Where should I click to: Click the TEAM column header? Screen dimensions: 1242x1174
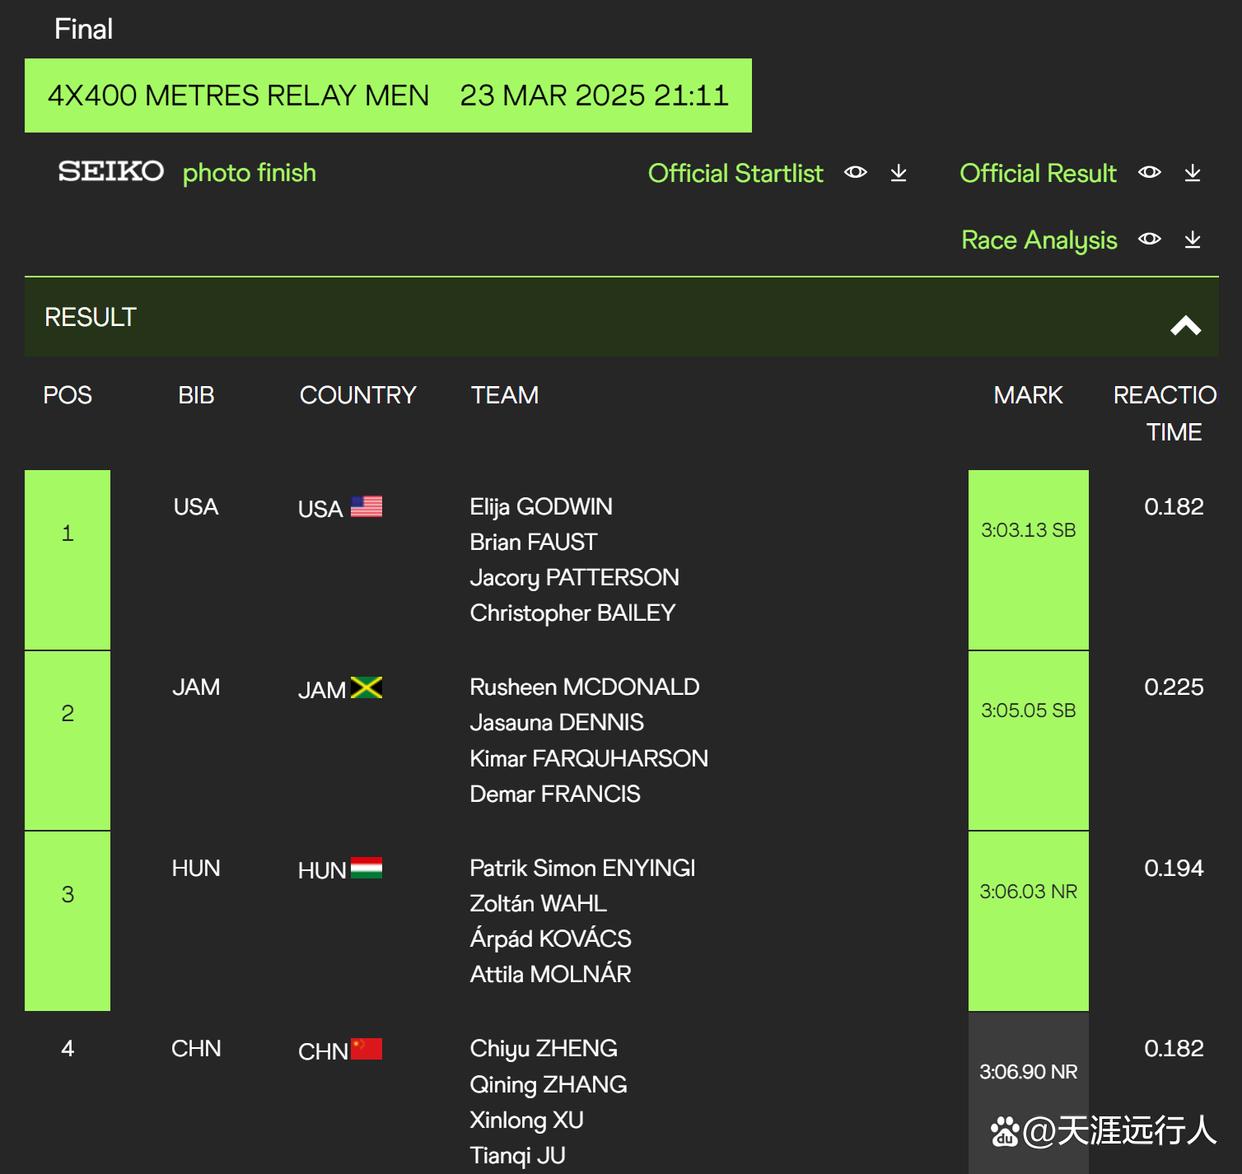coord(505,395)
